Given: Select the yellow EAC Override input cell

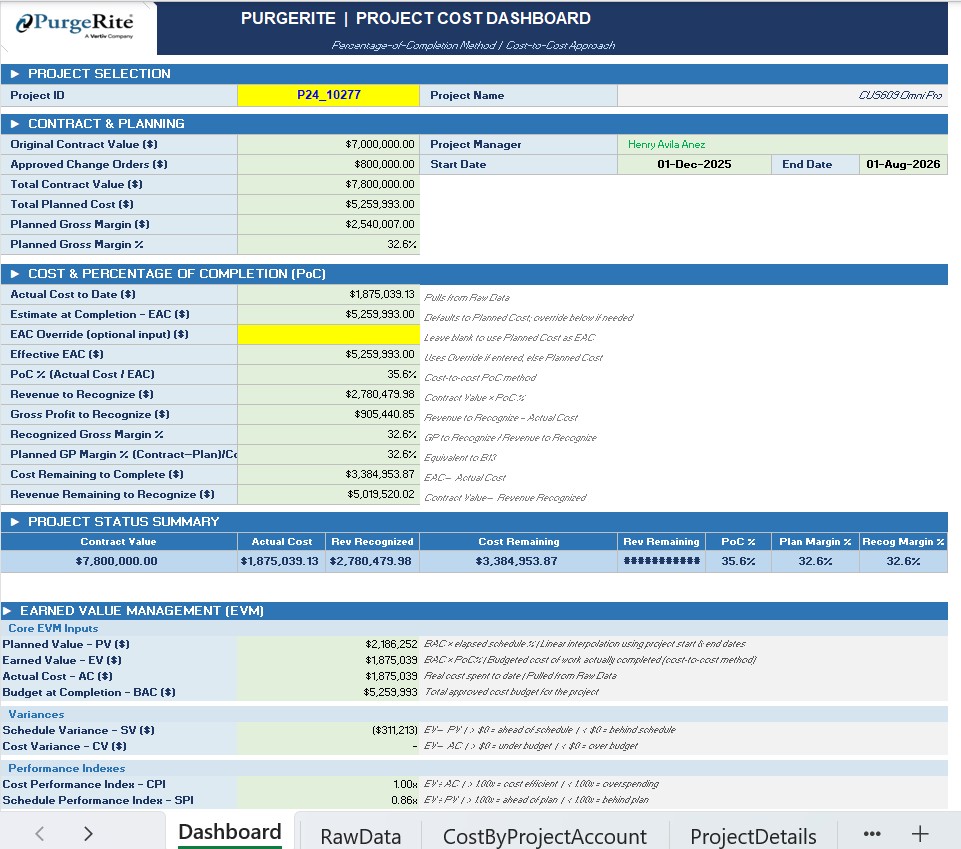Looking at the screenshot, I should pos(329,334).
